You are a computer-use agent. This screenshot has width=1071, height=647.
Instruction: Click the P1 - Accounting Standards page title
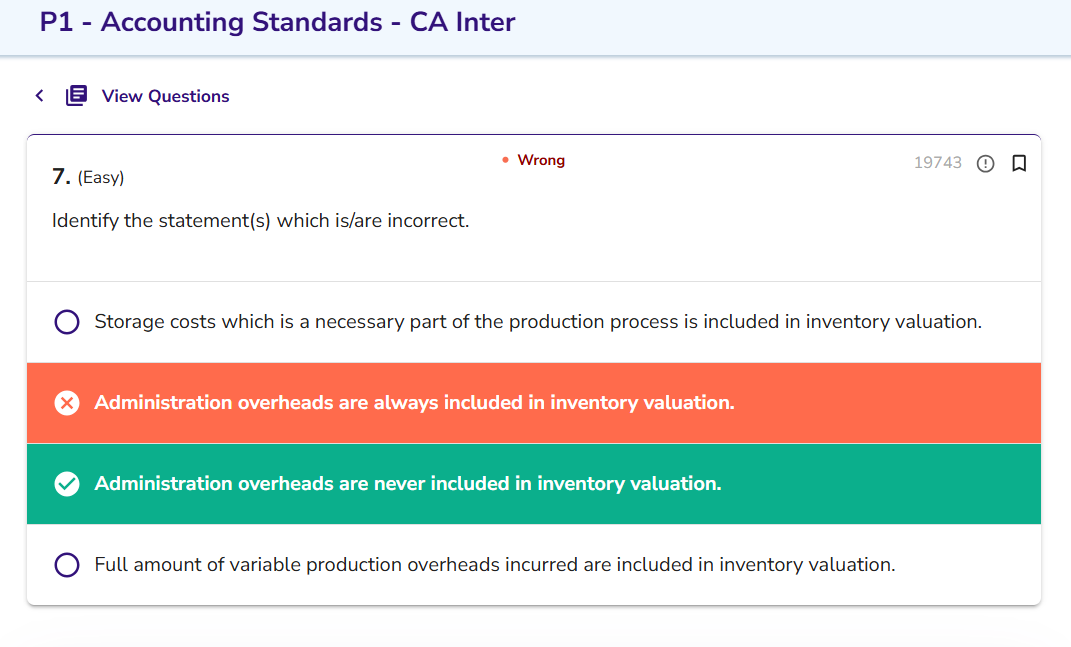pos(277,22)
